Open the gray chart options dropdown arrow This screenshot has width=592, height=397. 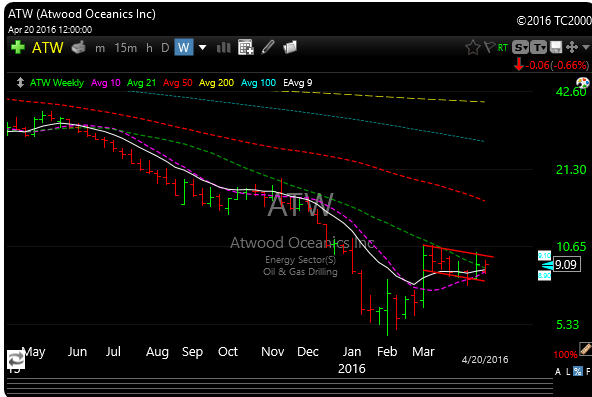click(586, 47)
